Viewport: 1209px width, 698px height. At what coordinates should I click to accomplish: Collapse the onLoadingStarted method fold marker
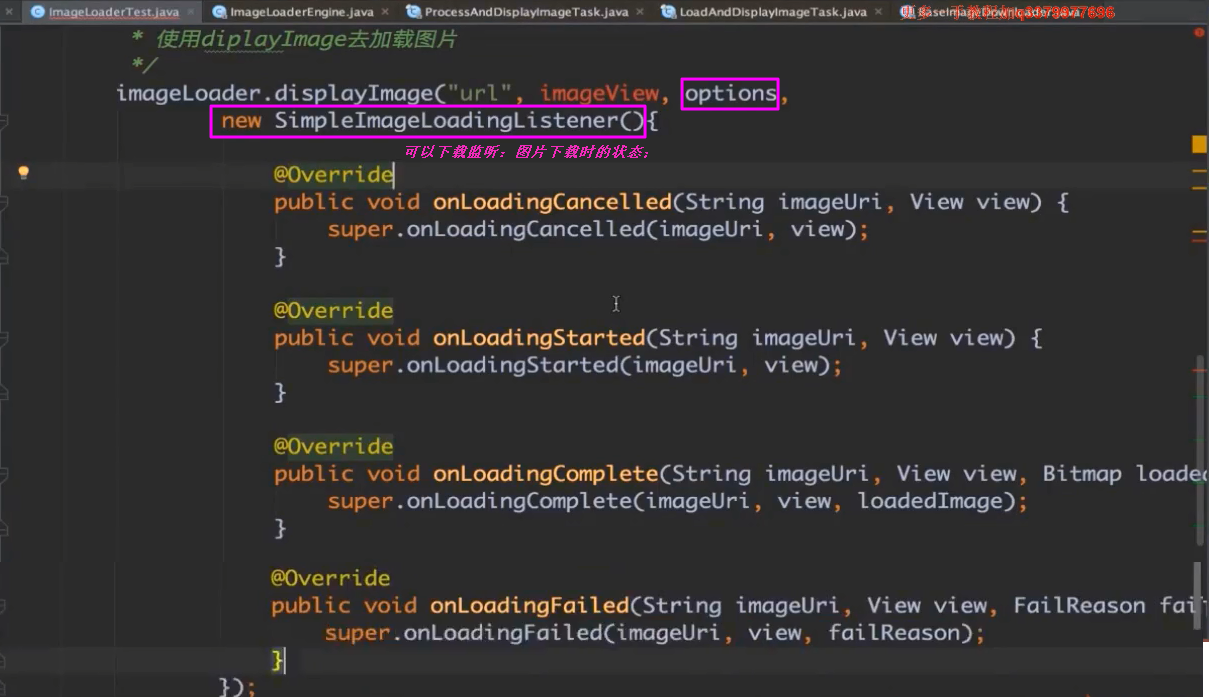(x=5, y=338)
